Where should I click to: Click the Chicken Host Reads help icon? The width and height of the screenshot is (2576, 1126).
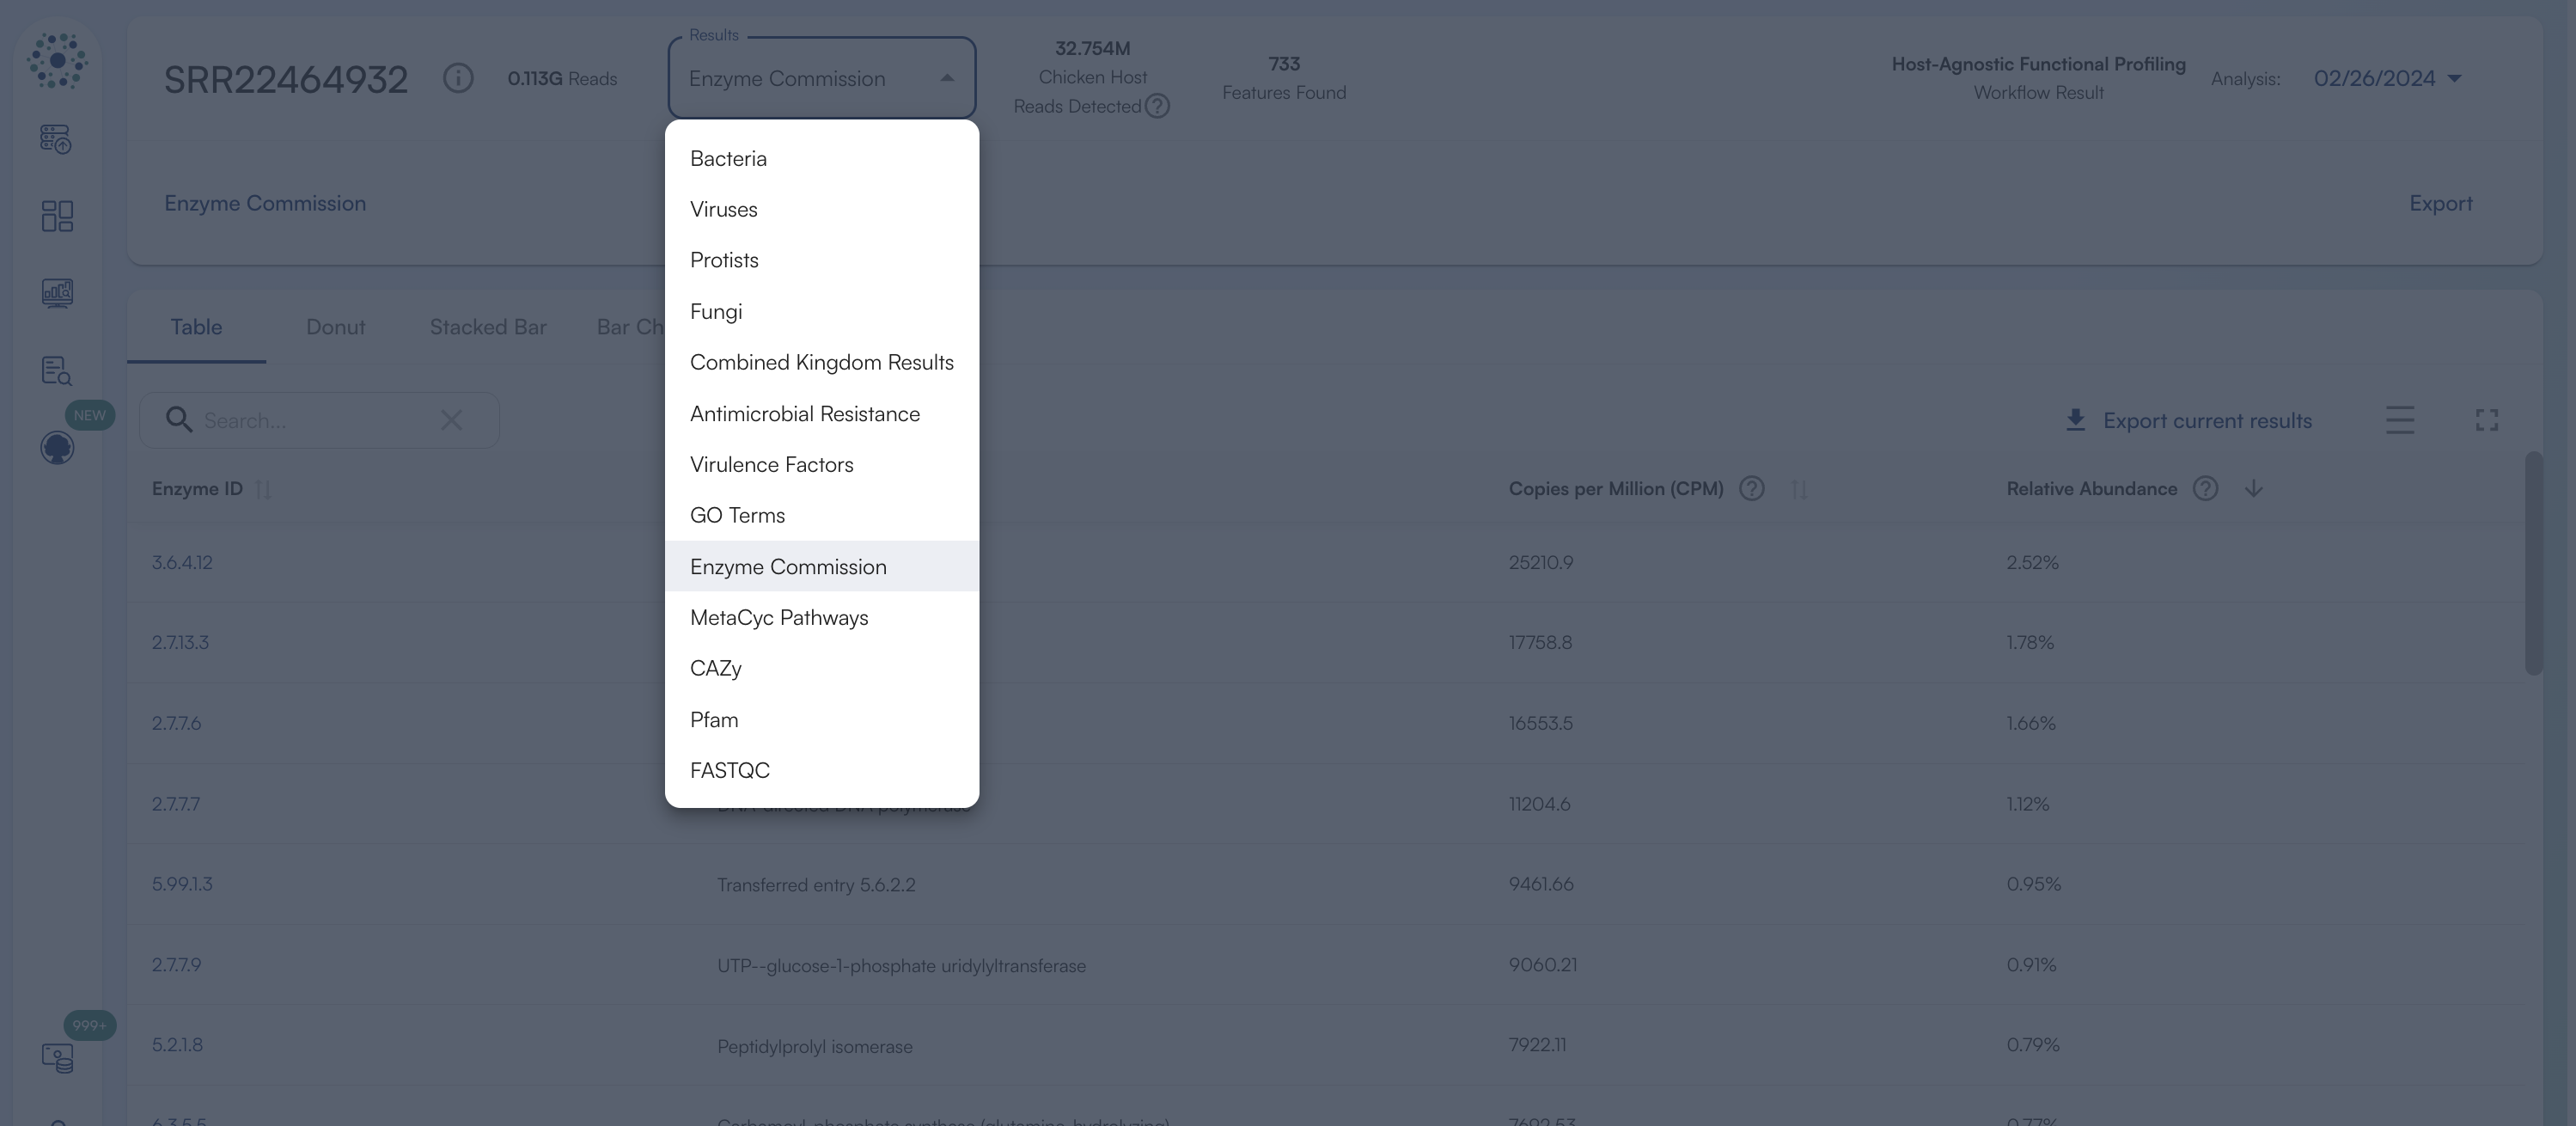coord(1157,106)
